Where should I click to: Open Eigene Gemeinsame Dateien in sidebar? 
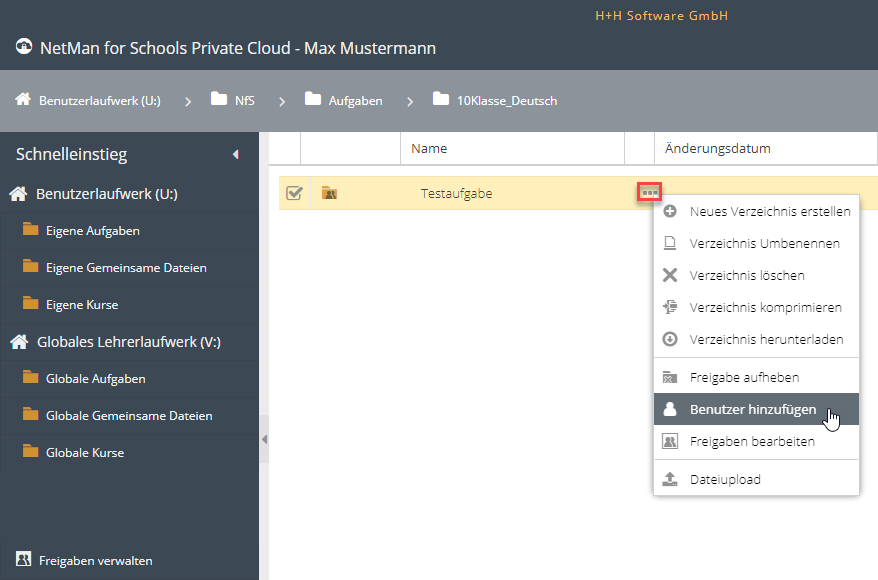click(x=126, y=268)
